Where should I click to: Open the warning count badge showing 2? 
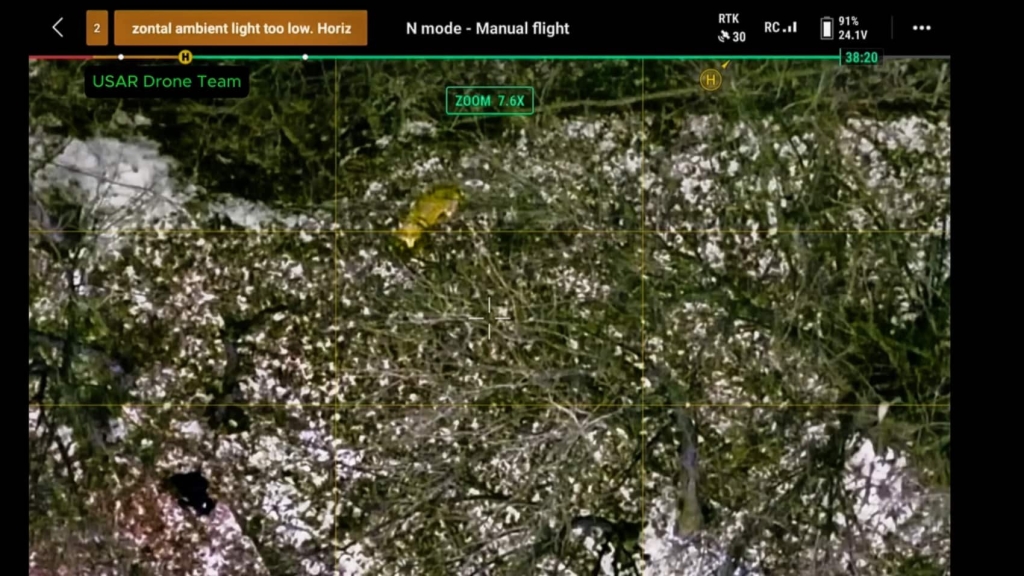coord(97,28)
